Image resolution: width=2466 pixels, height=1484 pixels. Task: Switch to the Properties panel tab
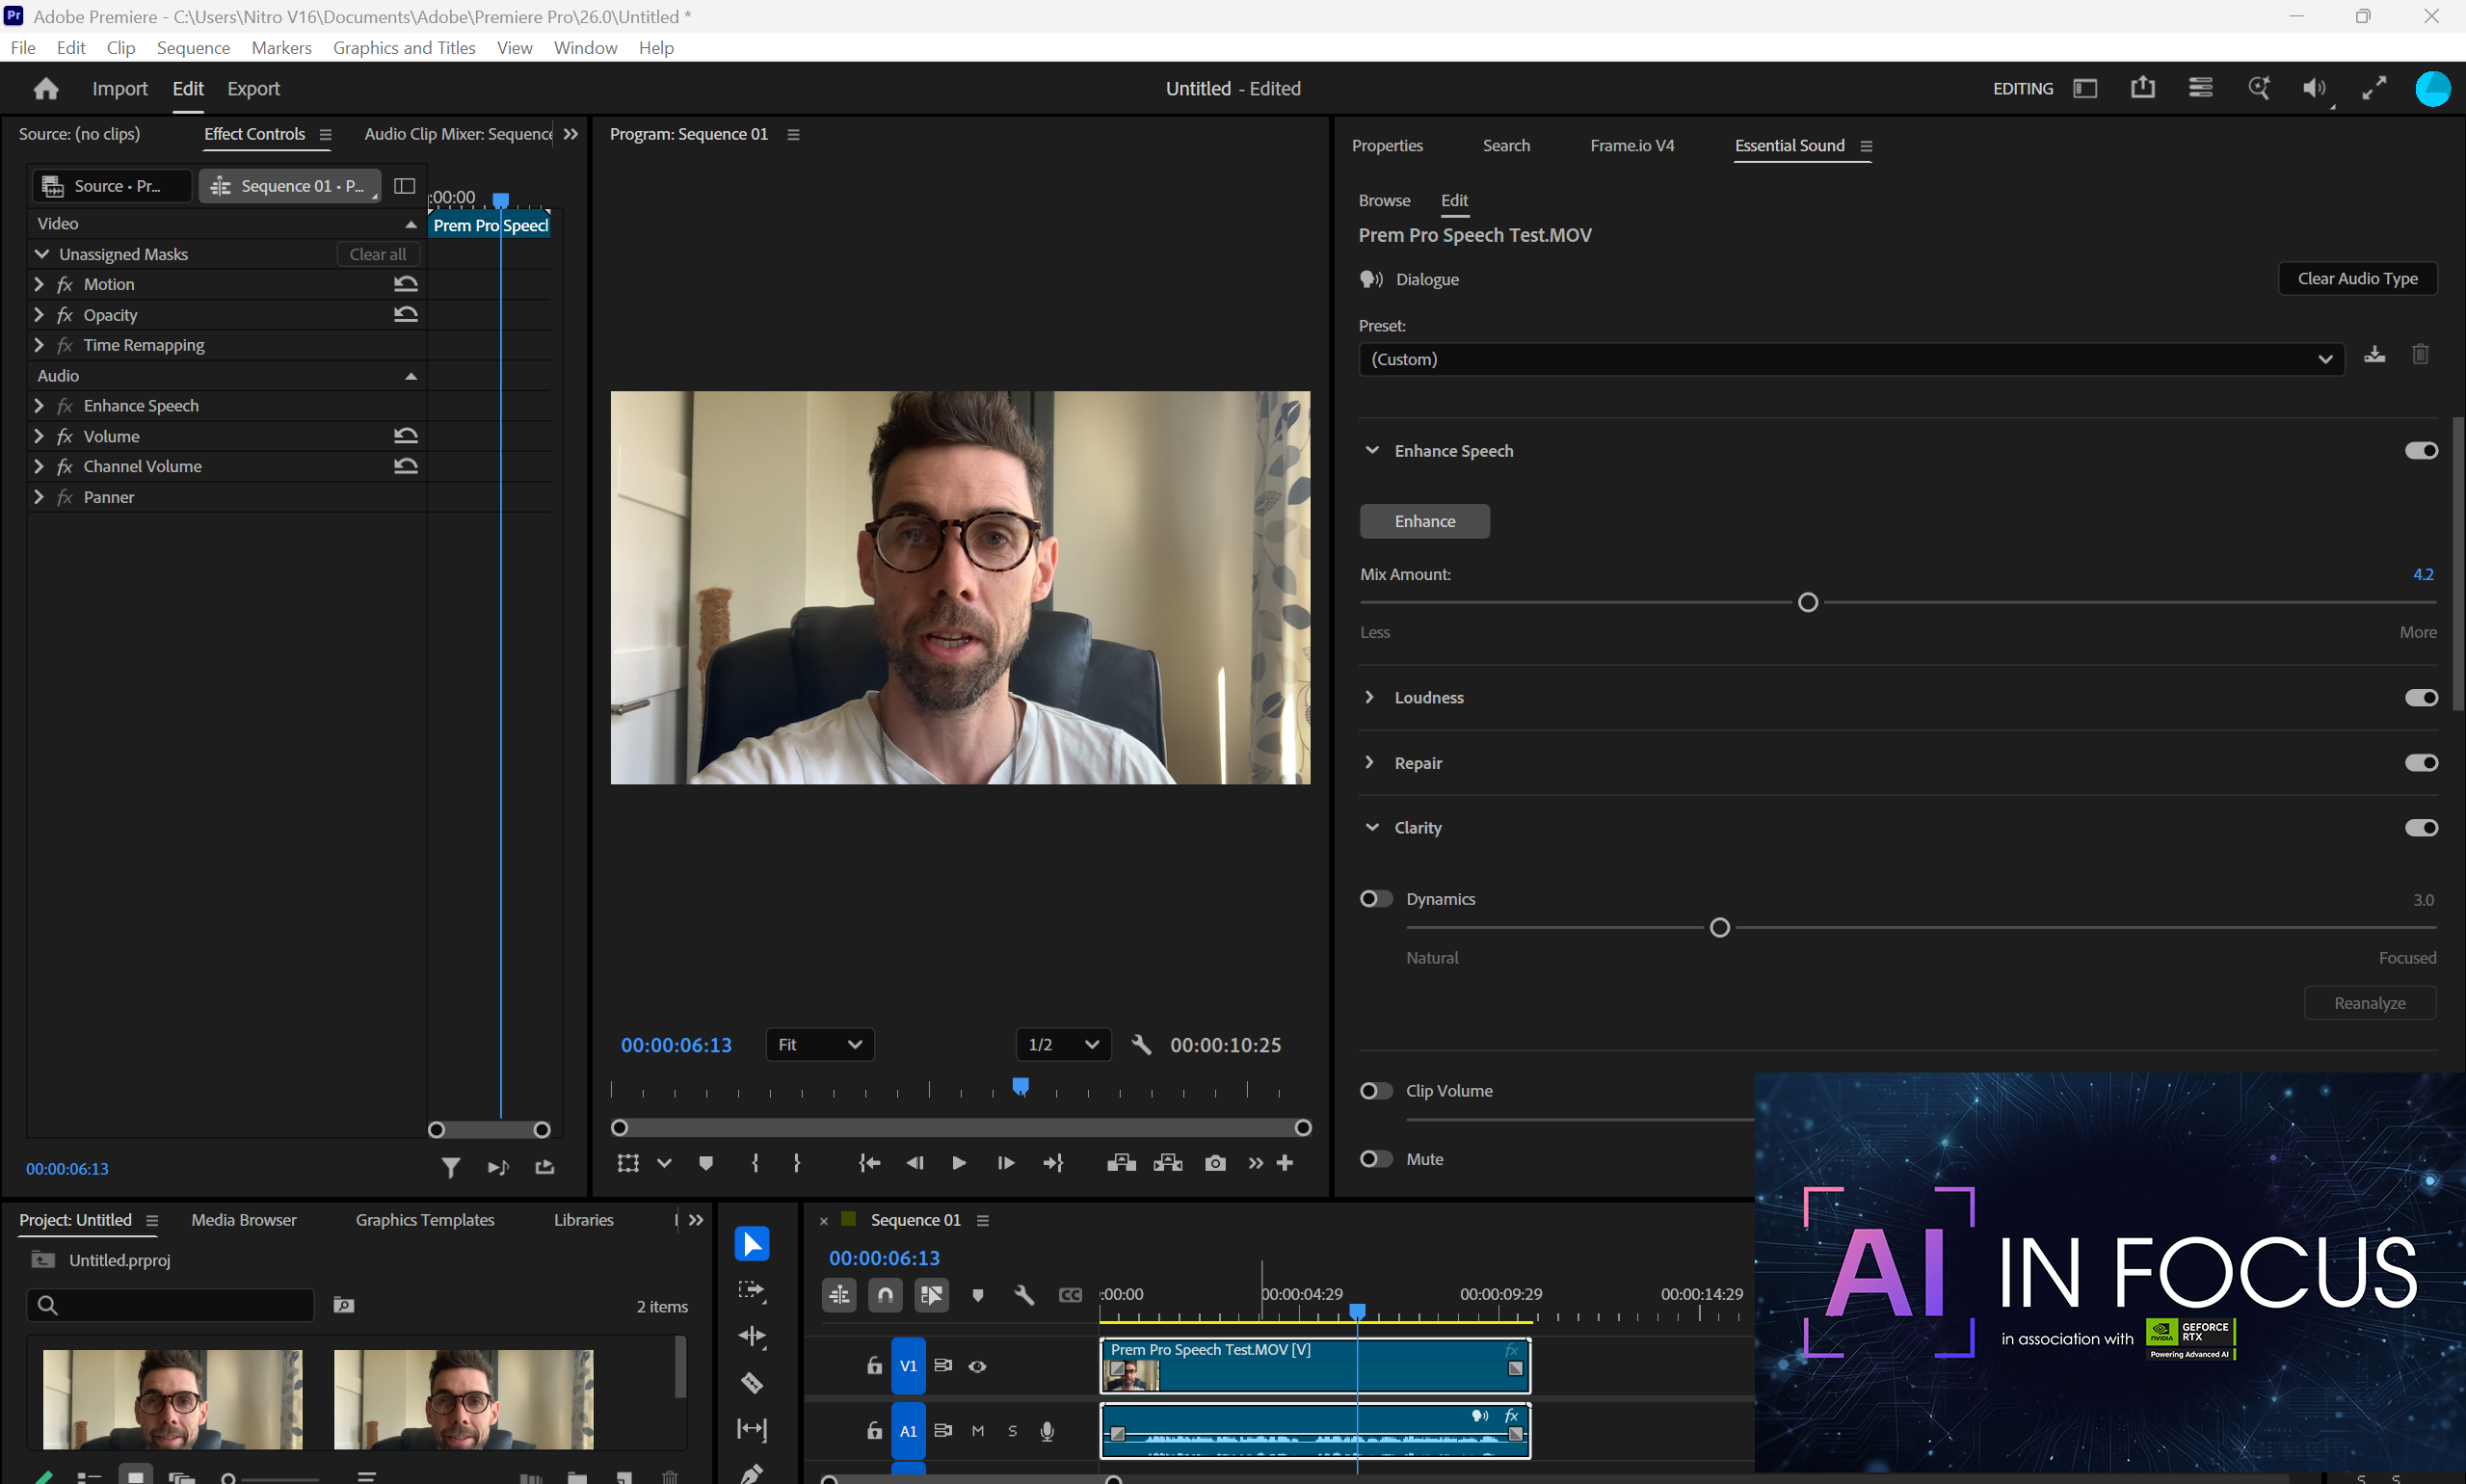1387,146
